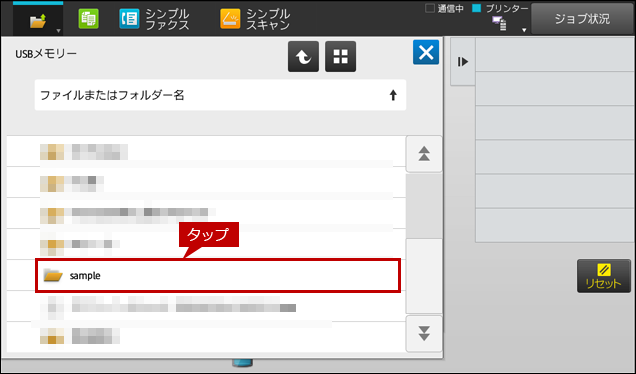Image resolution: width=636 pixels, height=374 pixels.
Task: Click the blue プリンター indicator box
Action: [x=477, y=8]
